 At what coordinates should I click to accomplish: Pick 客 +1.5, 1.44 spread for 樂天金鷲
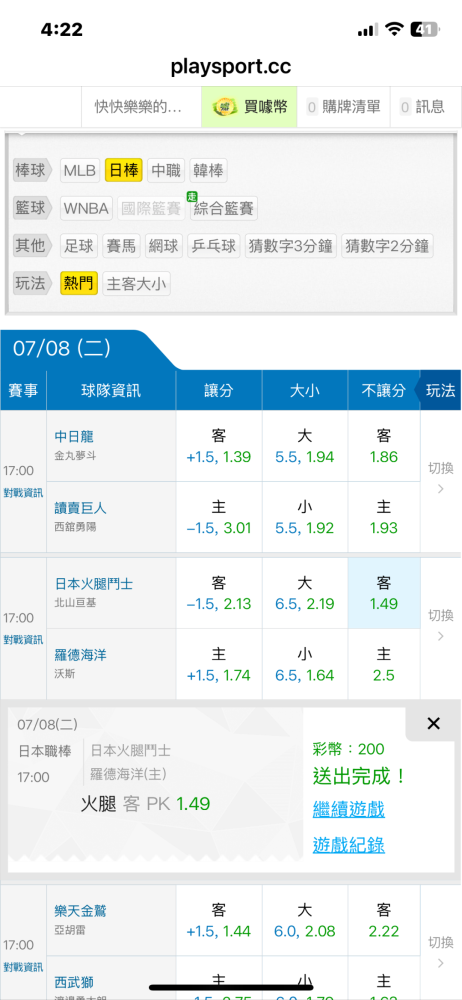(218, 920)
